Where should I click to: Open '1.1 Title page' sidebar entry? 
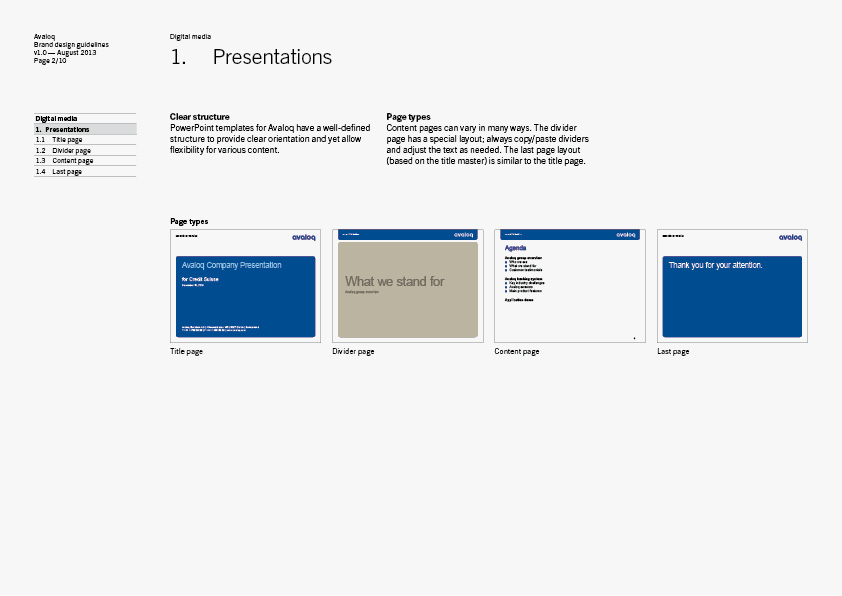(85, 140)
